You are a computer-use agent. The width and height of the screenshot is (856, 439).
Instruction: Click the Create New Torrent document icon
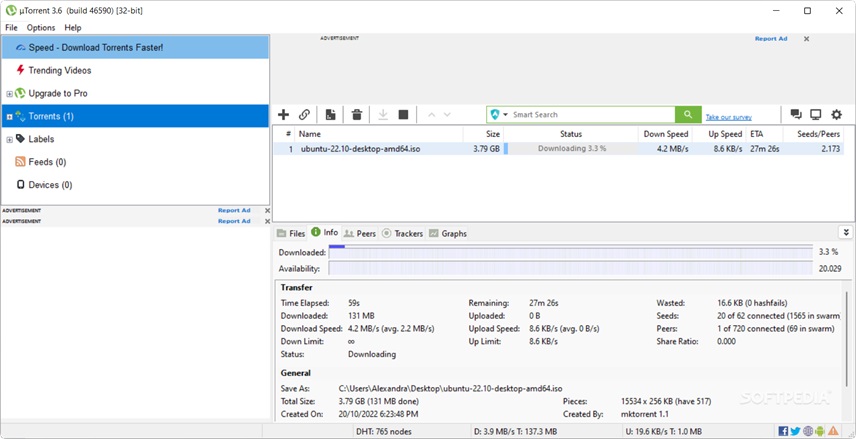tap(330, 115)
